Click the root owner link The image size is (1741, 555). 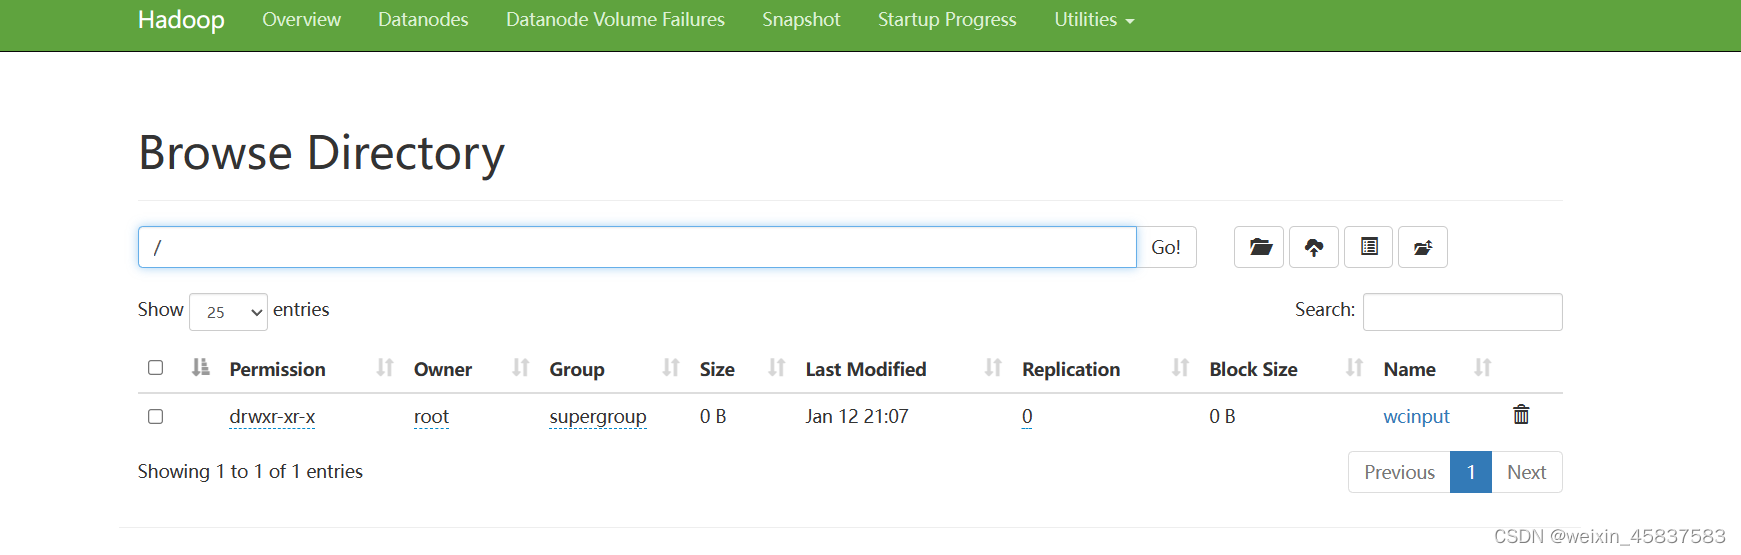click(x=431, y=416)
